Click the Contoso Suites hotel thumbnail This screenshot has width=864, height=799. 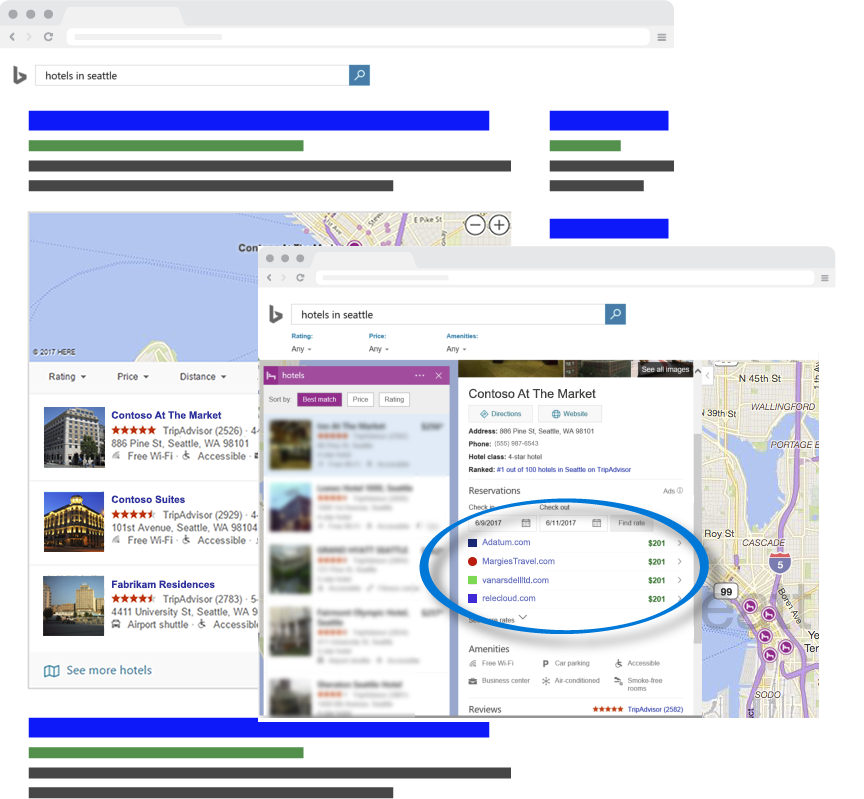(x=74, y=521)
